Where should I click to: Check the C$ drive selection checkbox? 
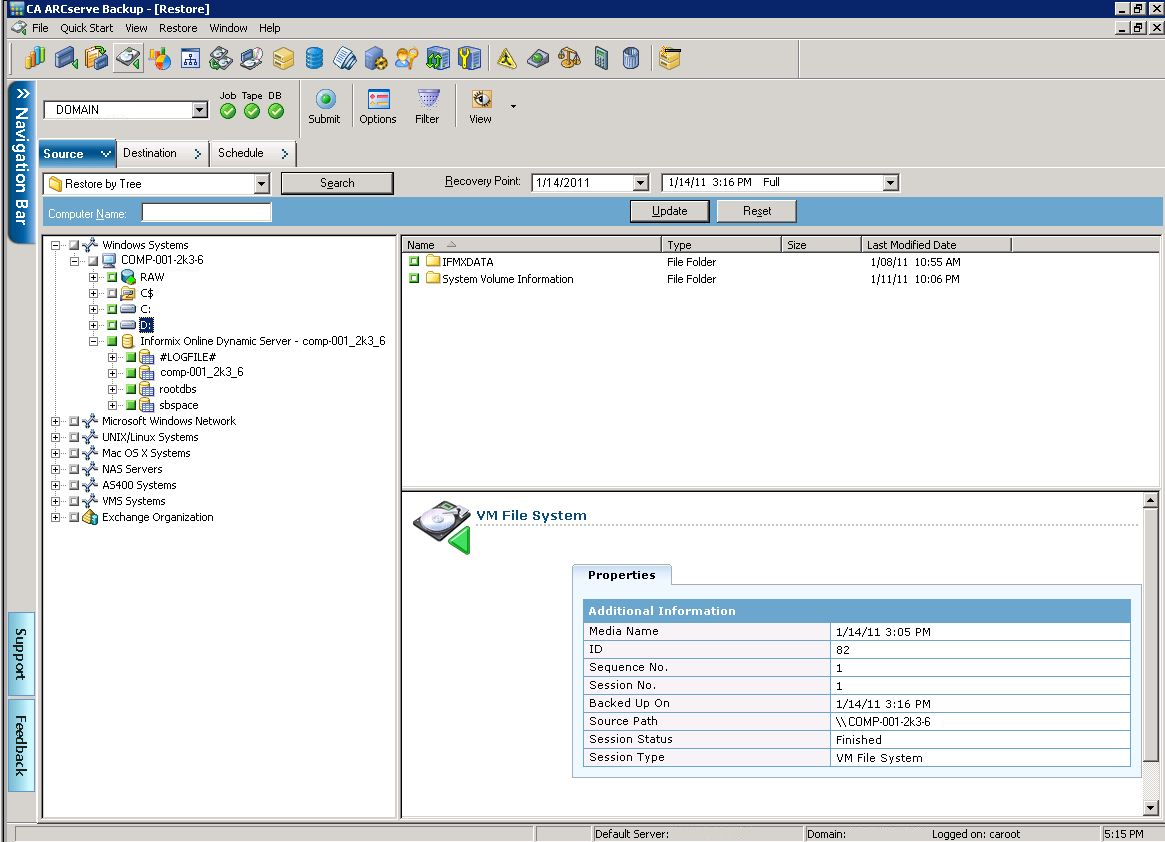[111, 293]
